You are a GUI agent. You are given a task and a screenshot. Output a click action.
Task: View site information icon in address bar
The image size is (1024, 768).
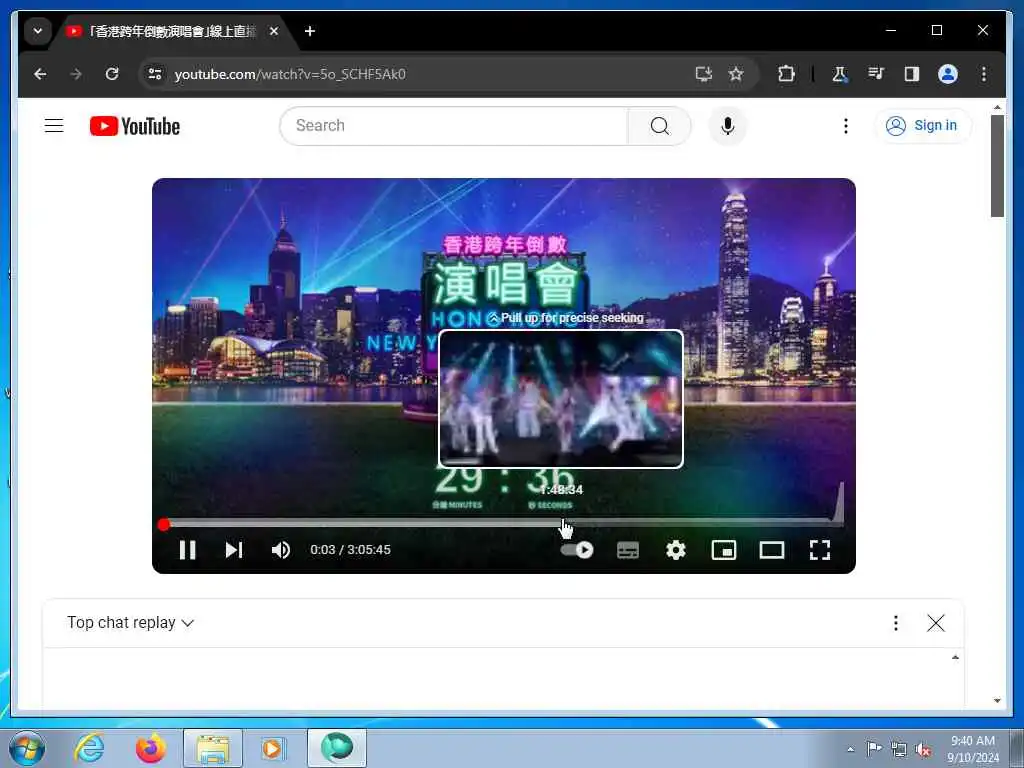point(155,74)
